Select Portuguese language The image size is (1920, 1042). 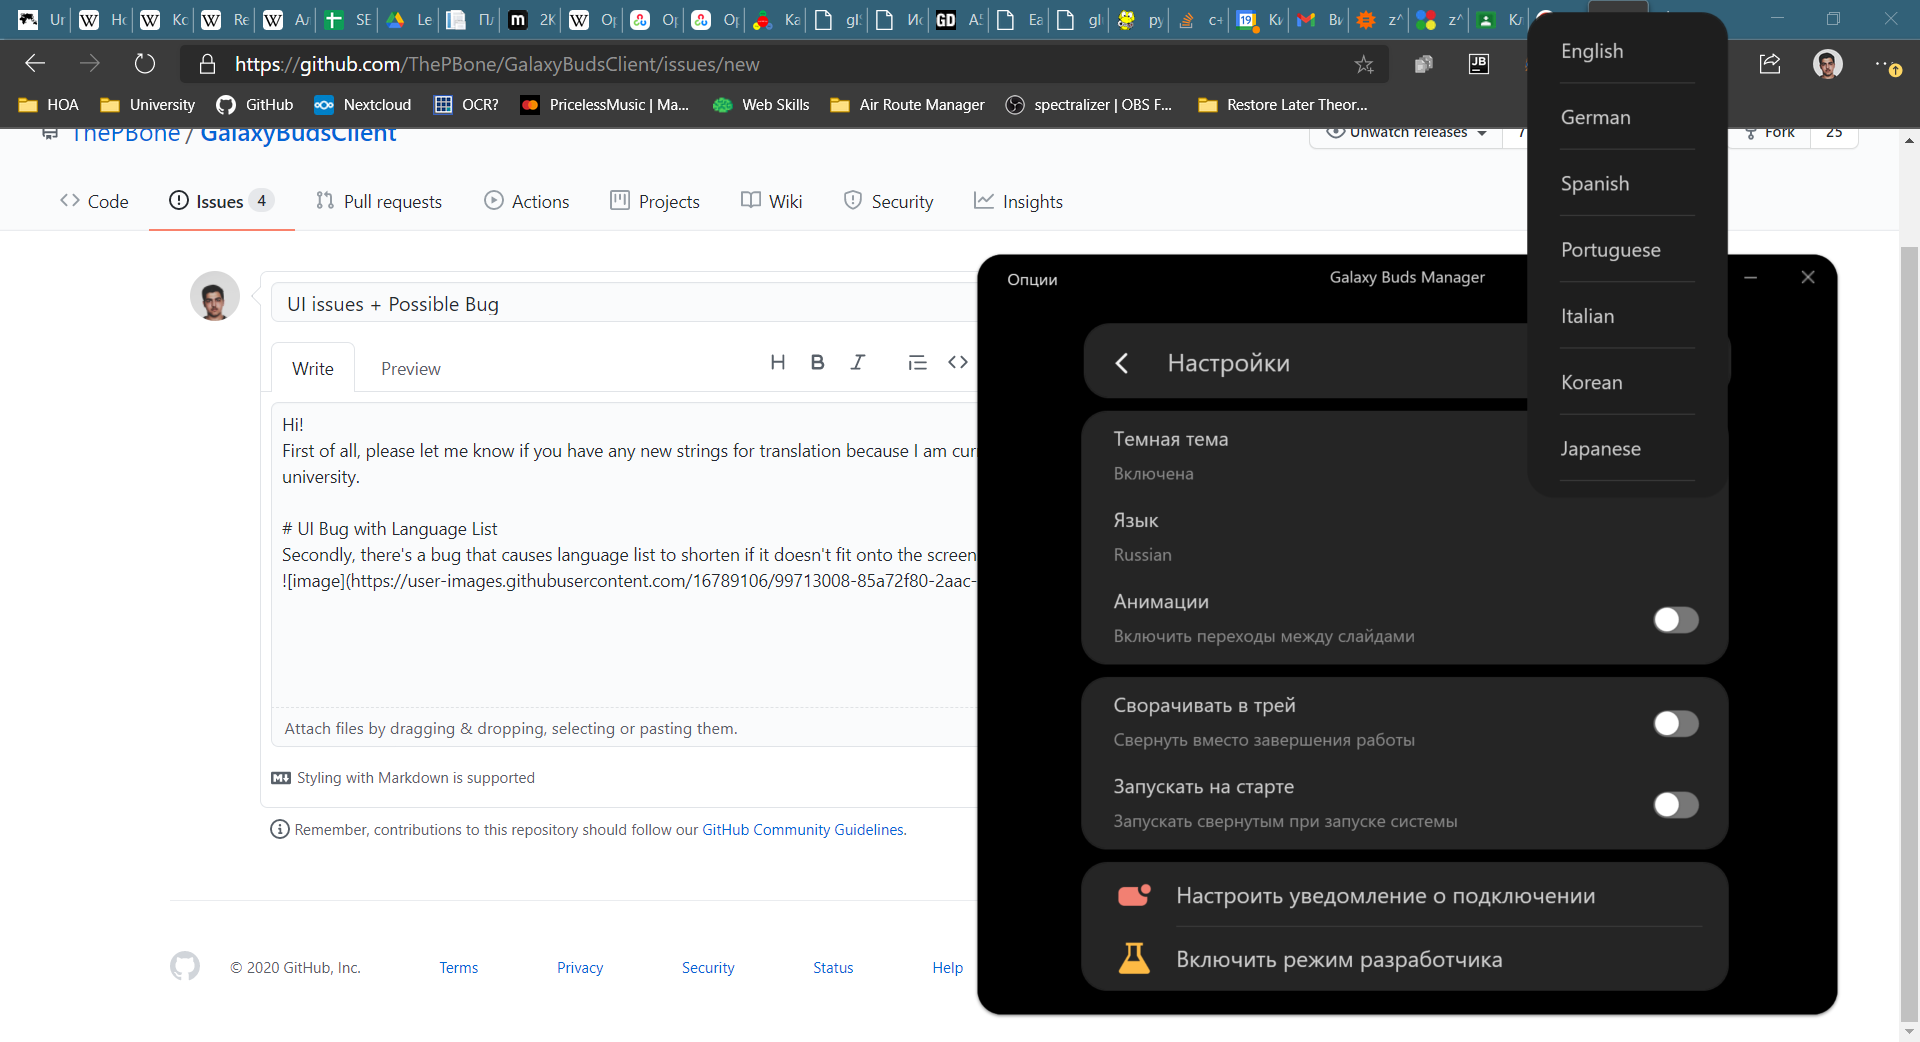1627,250
